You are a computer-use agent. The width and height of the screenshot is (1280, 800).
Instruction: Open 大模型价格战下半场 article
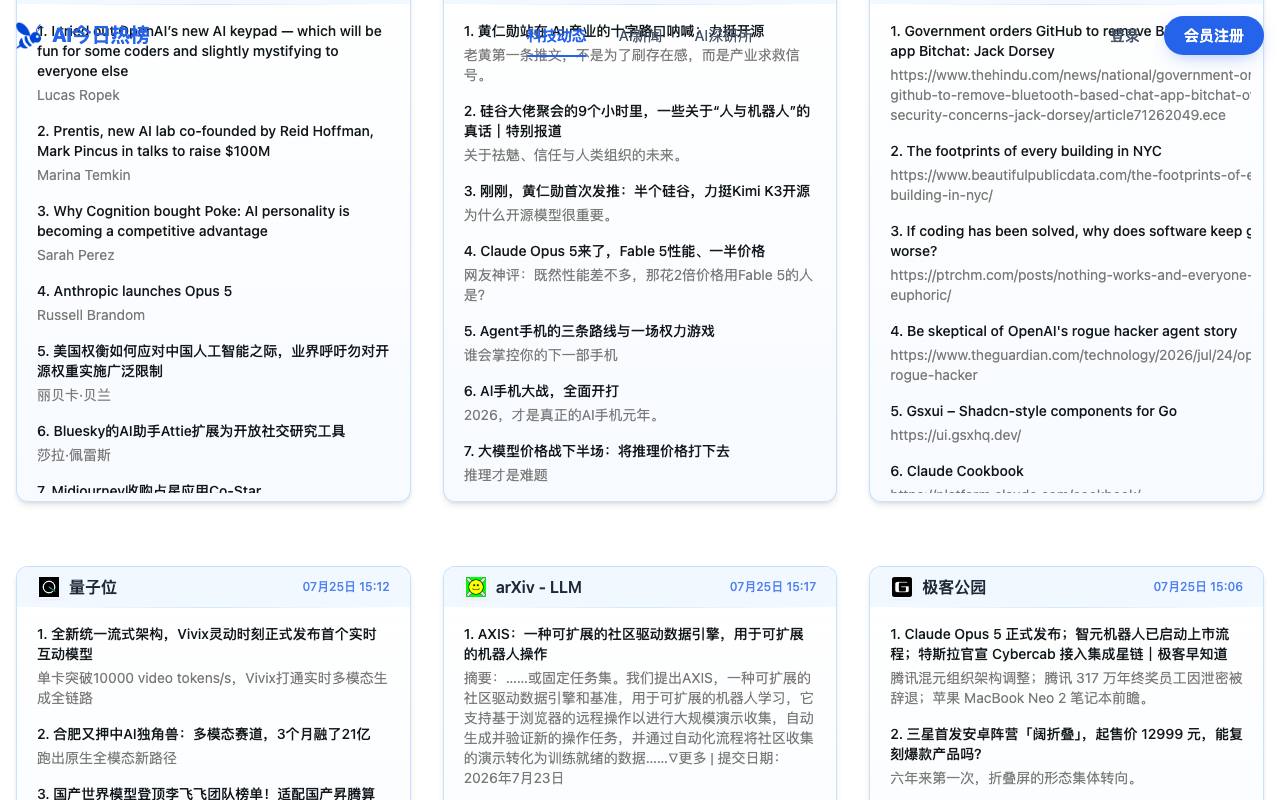[597, 451]
